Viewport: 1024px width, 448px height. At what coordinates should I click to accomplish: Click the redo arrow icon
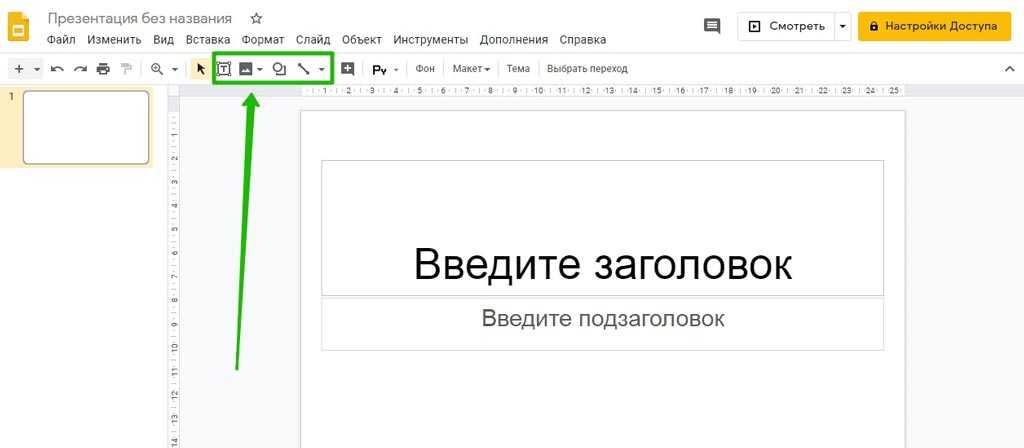pos(80,69)
